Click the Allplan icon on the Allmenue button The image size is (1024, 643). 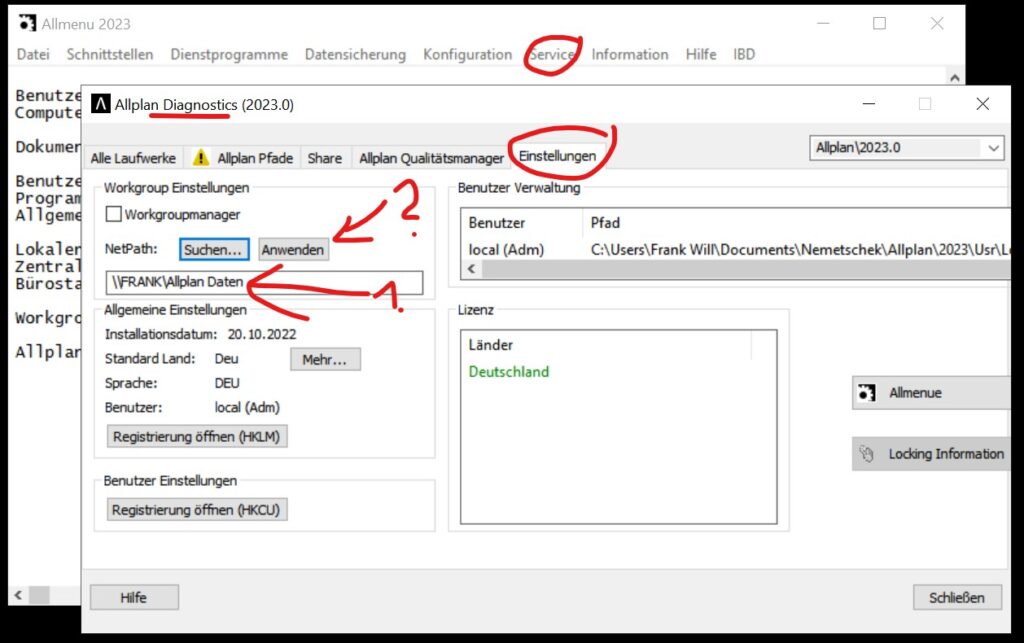click(867, 392)
